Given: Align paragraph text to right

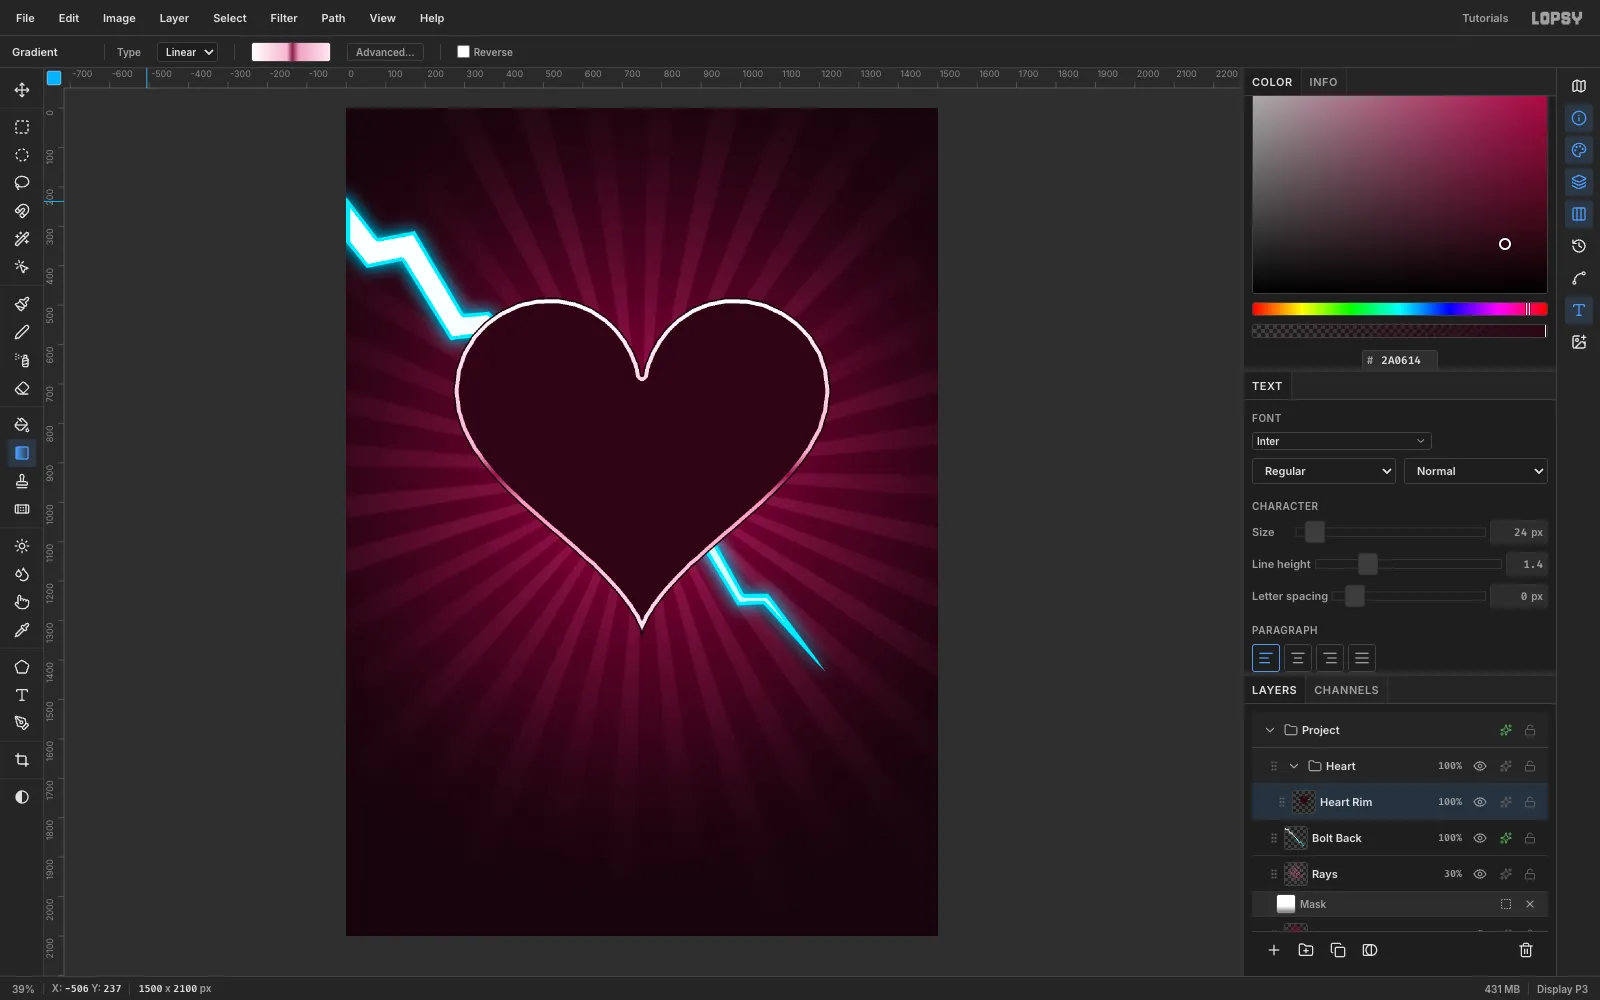Looking at the screenshot, I should [1330, 658].
